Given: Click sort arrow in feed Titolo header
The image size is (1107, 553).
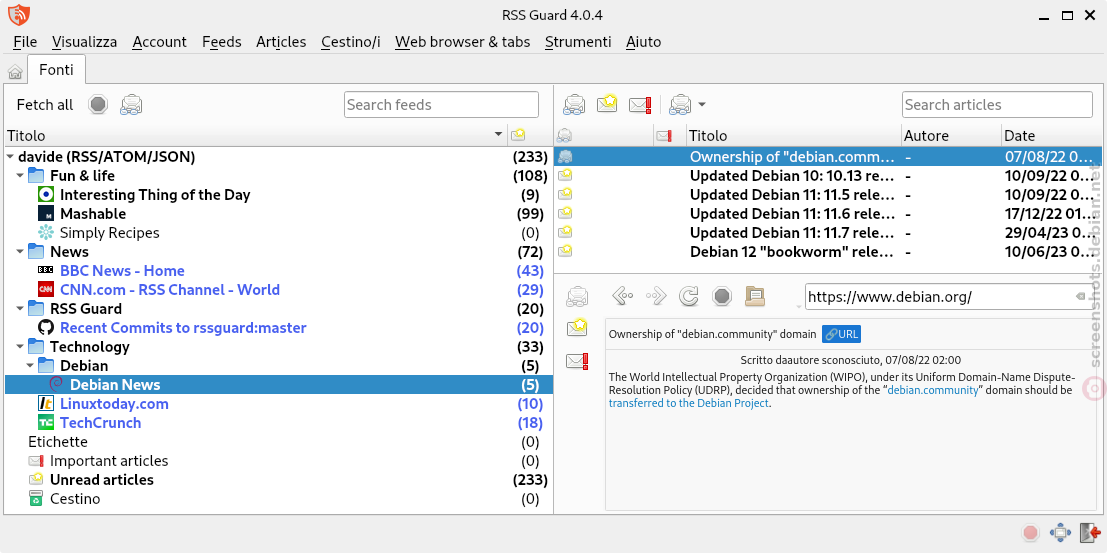Looking at the screenshot, I should (498, 135).
